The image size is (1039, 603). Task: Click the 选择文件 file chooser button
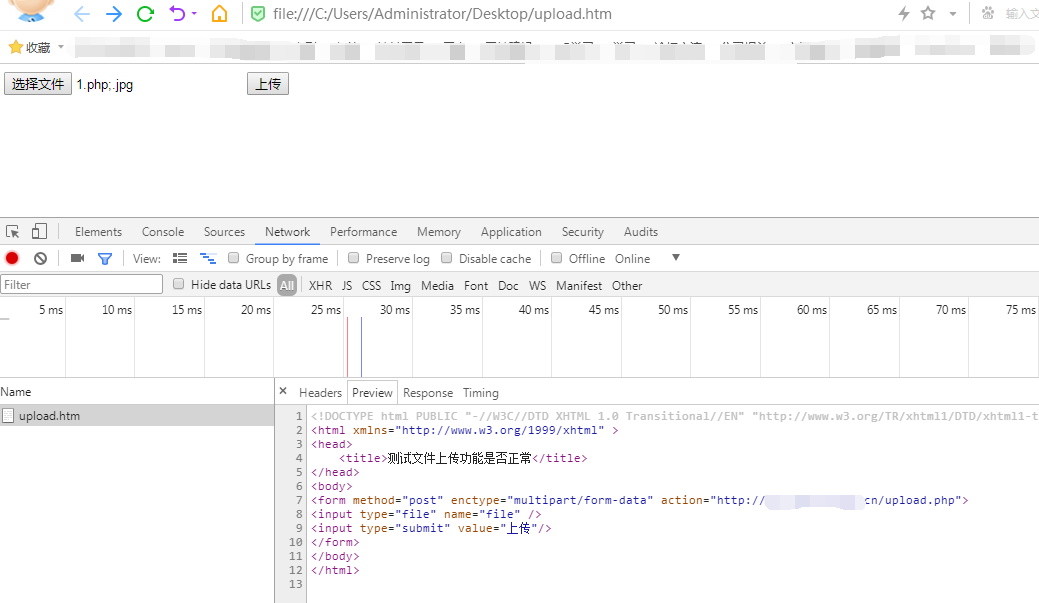coord(37,84)
